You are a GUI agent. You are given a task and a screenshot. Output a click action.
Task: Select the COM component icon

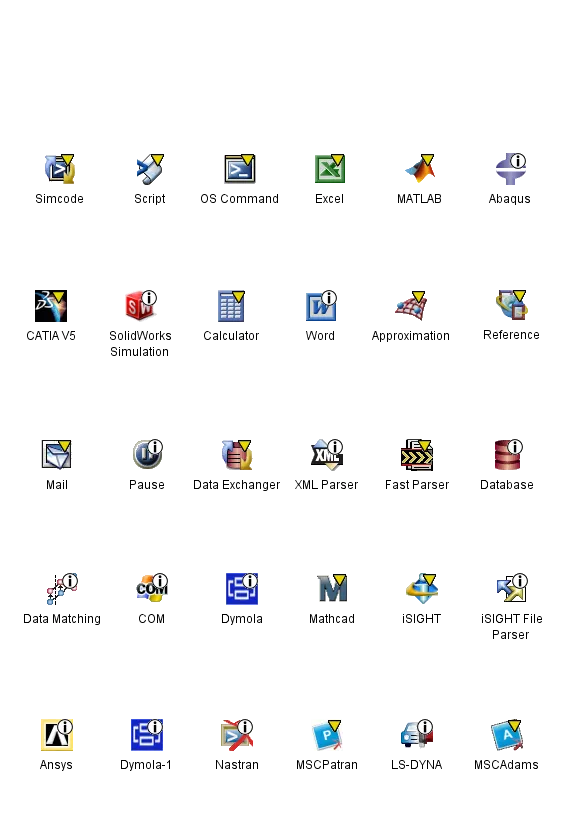pos(152,589)
